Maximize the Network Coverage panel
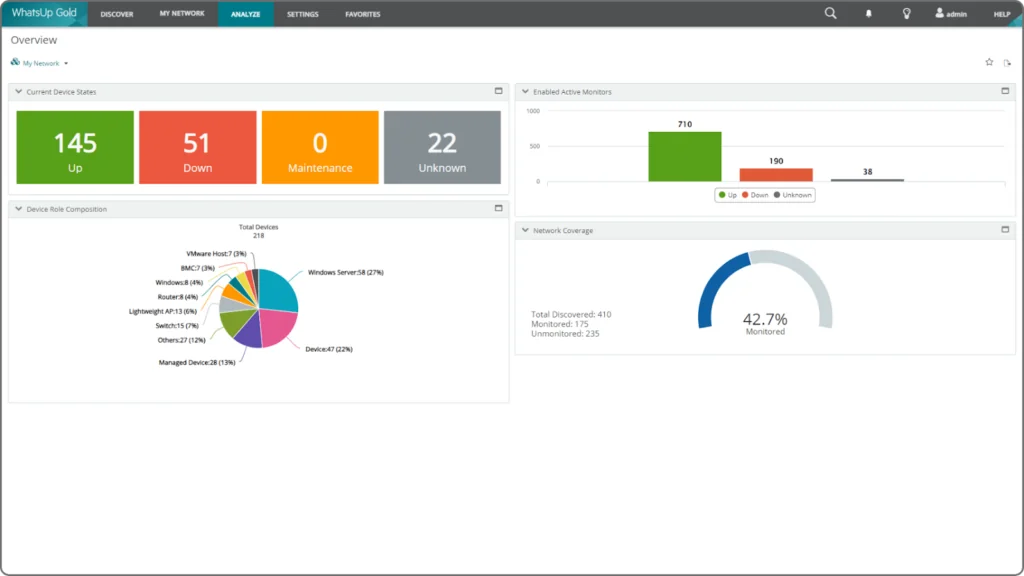 pos(1005,230)
